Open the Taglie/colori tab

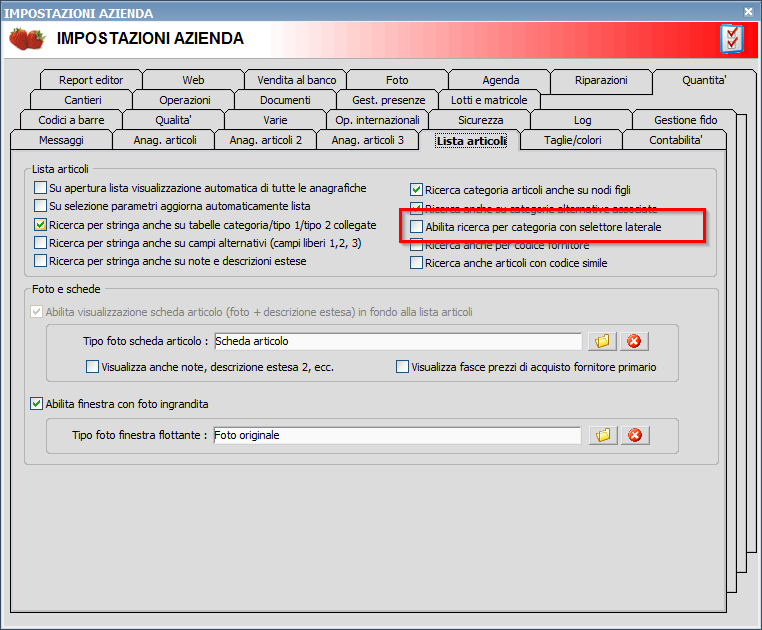572,140
